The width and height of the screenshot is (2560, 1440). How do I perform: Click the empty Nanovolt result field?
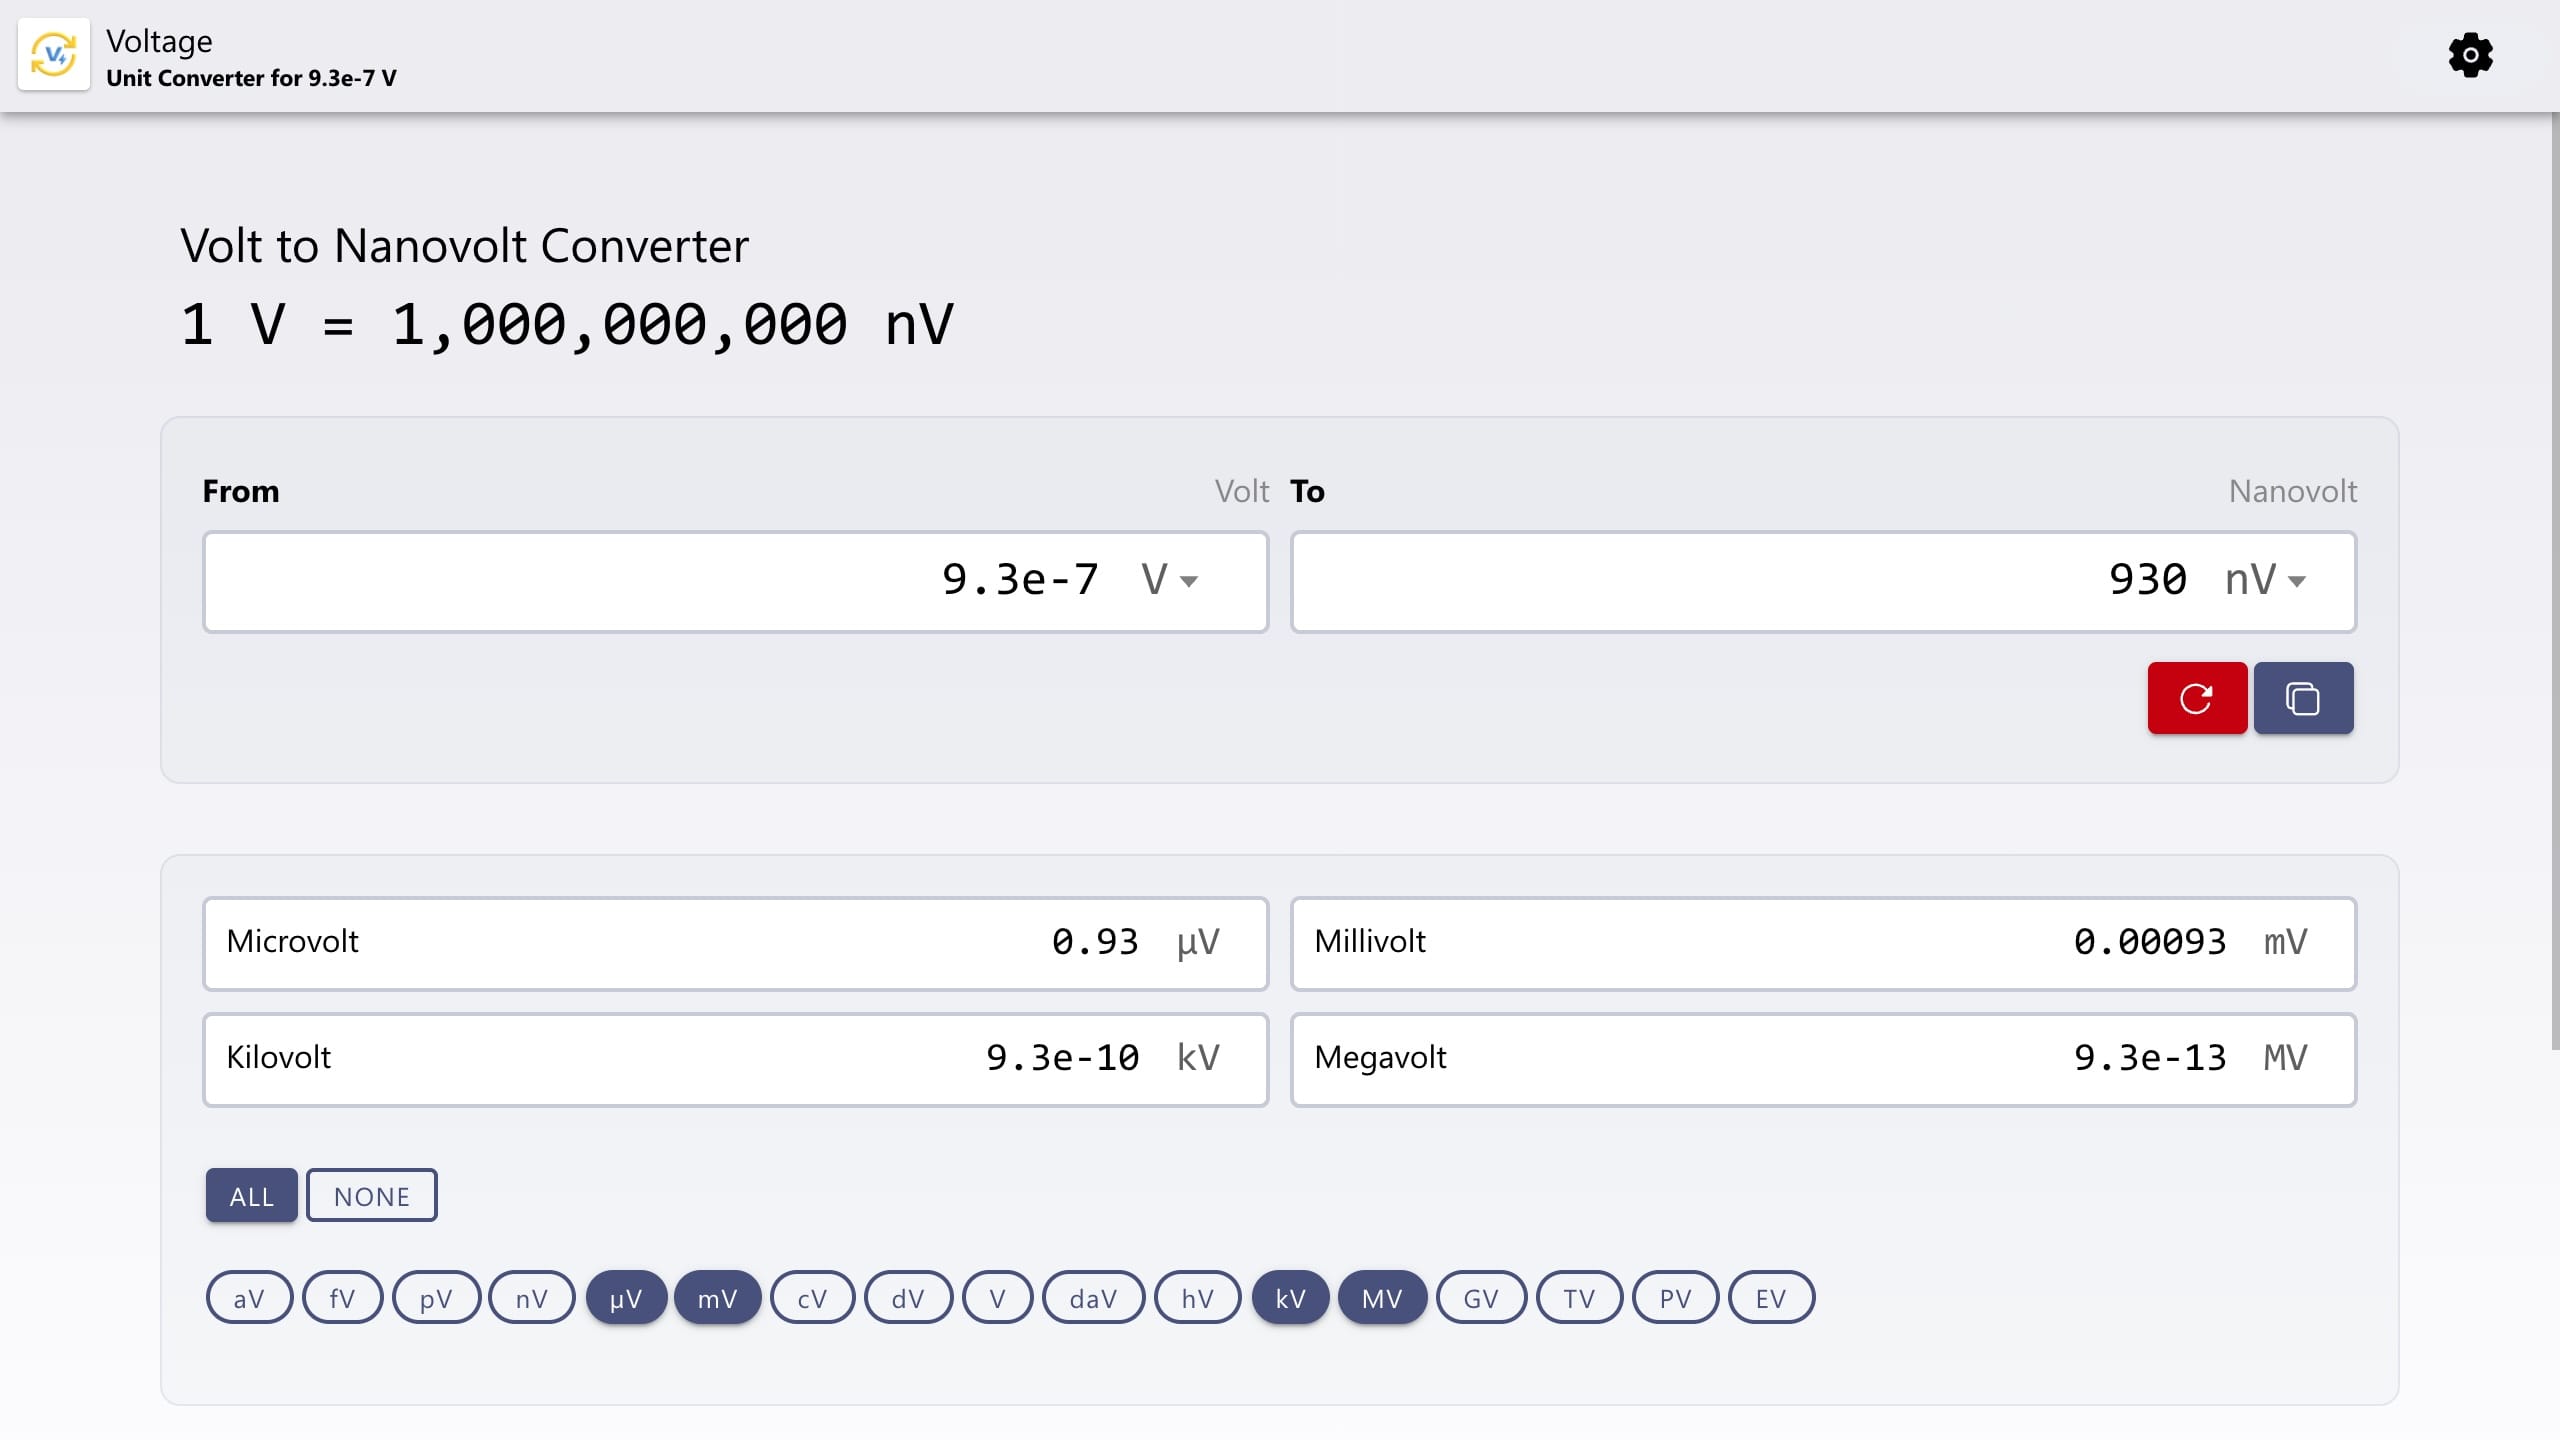tap(1700, 580)
